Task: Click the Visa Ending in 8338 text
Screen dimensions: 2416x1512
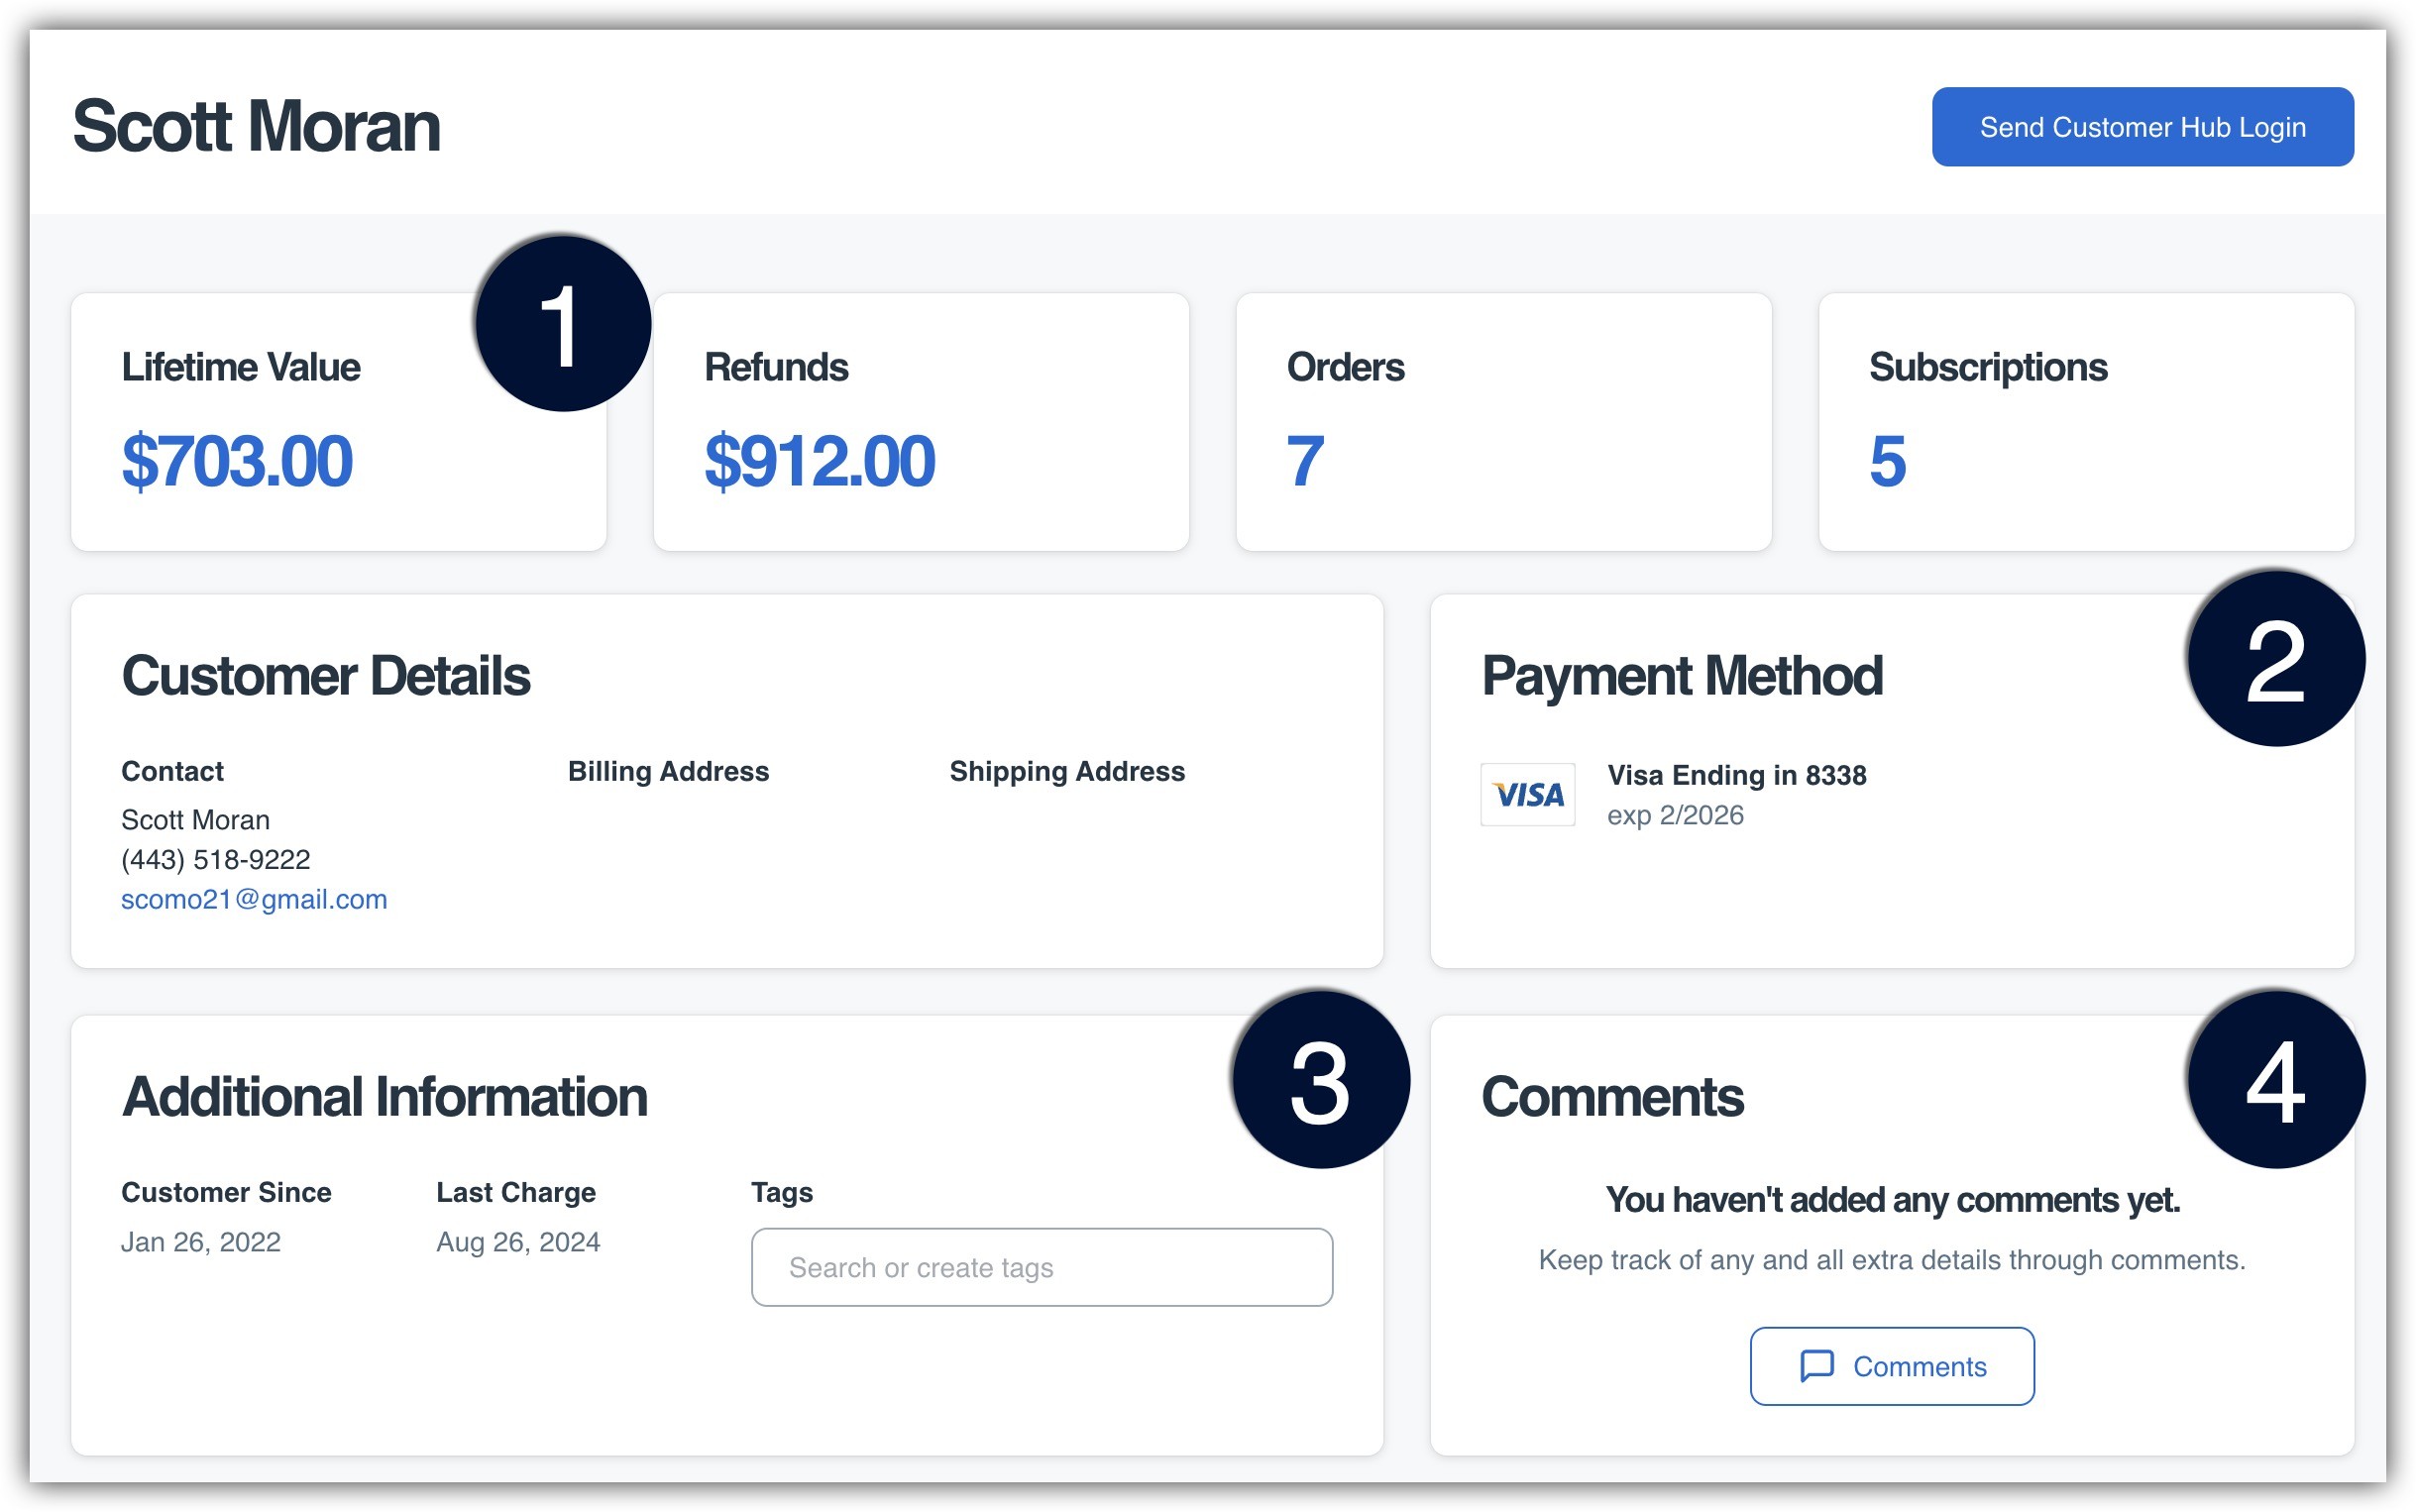Action: [x=1736, y=775]
